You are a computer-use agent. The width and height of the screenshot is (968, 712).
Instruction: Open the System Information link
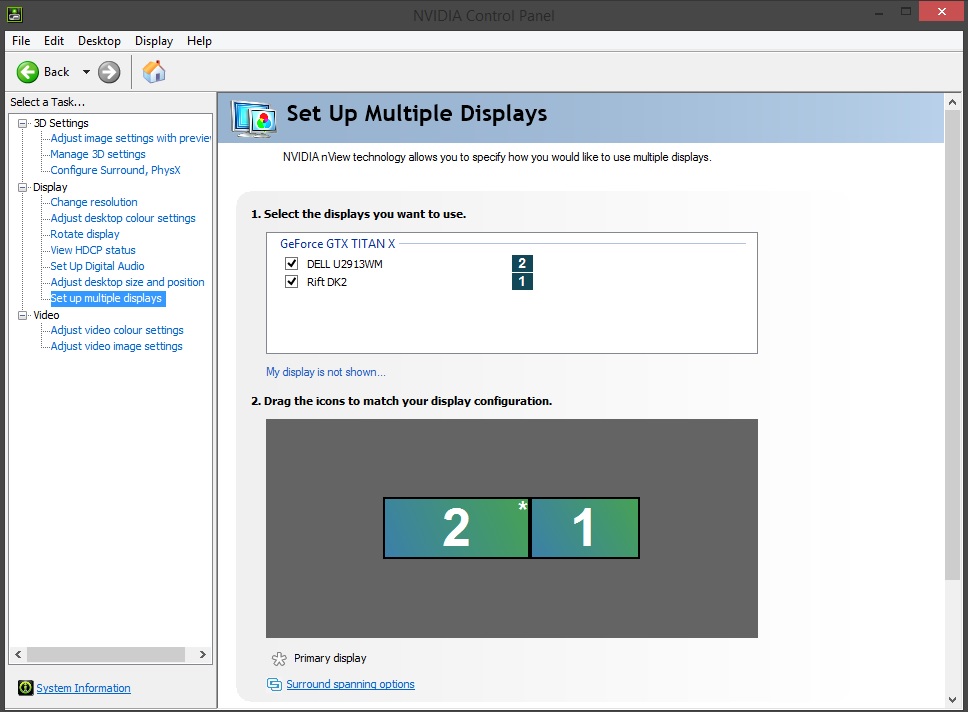point(83,688)
